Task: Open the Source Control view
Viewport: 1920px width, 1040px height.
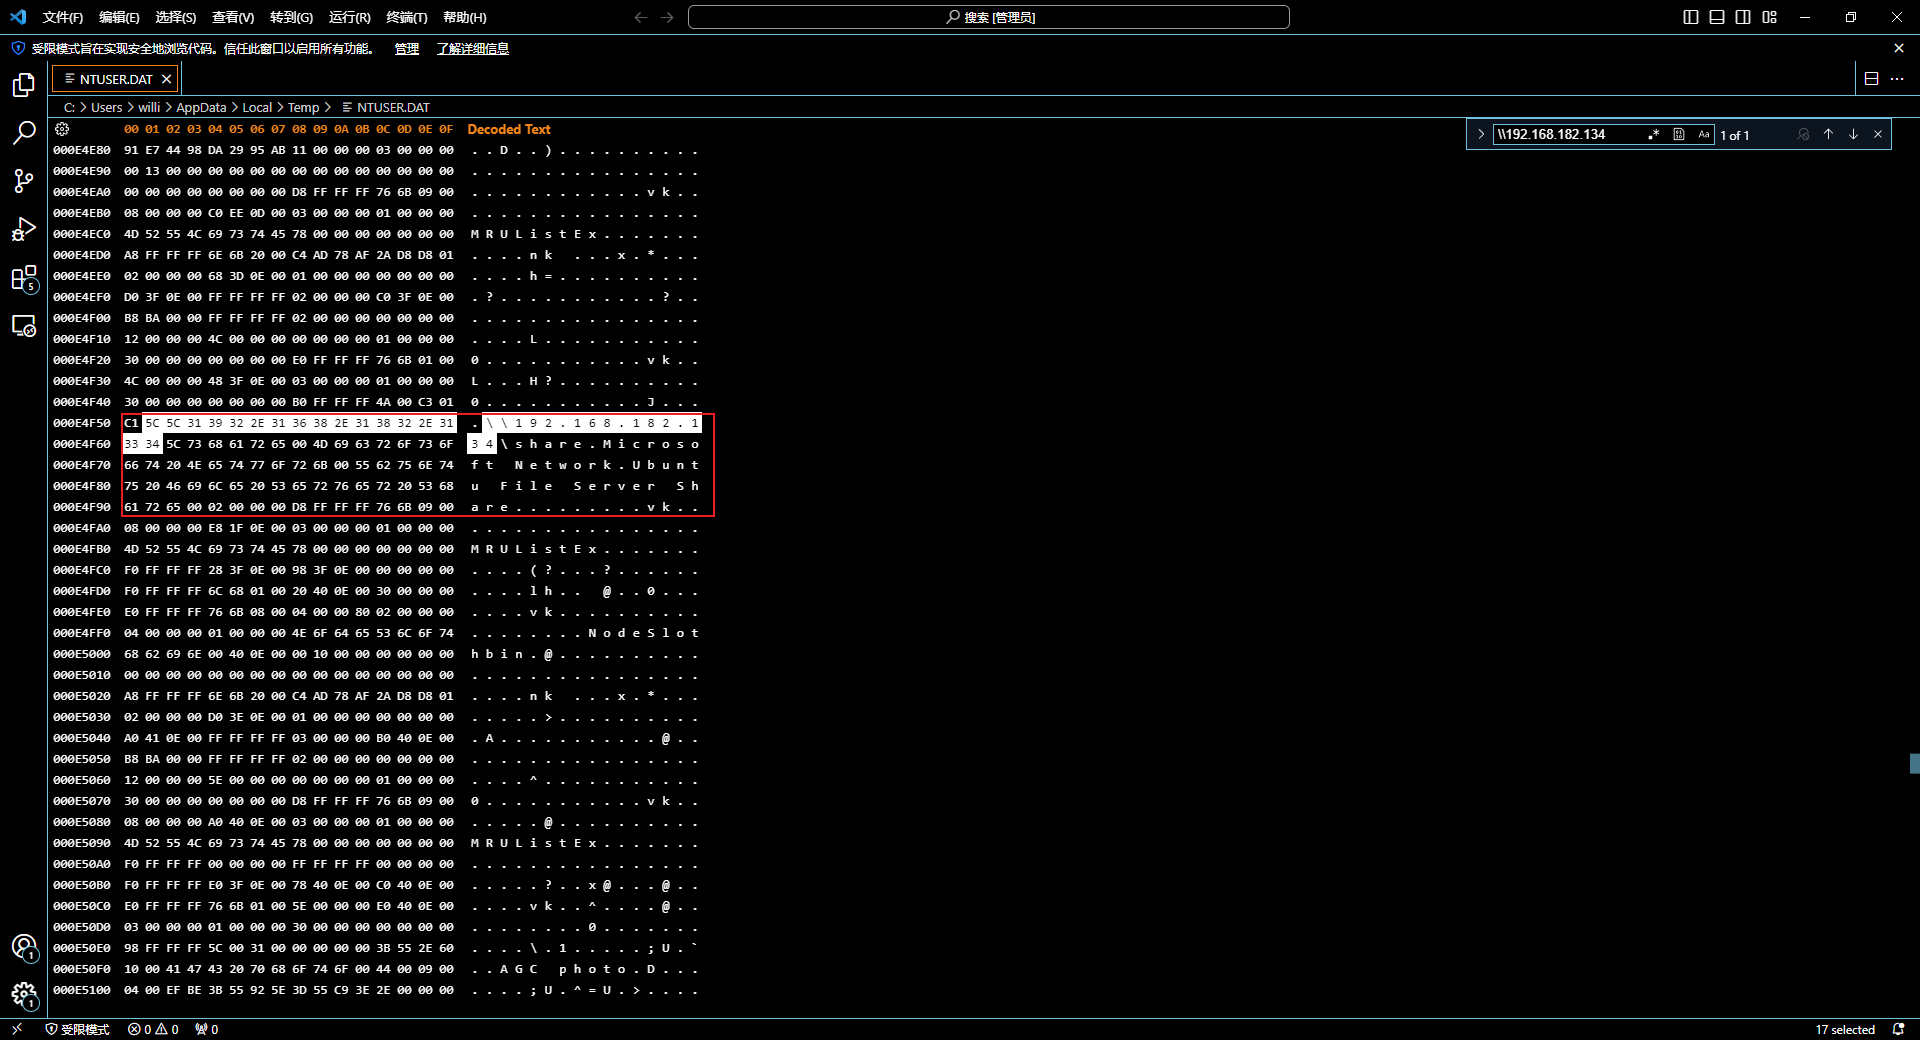Action: click(24, 181)
